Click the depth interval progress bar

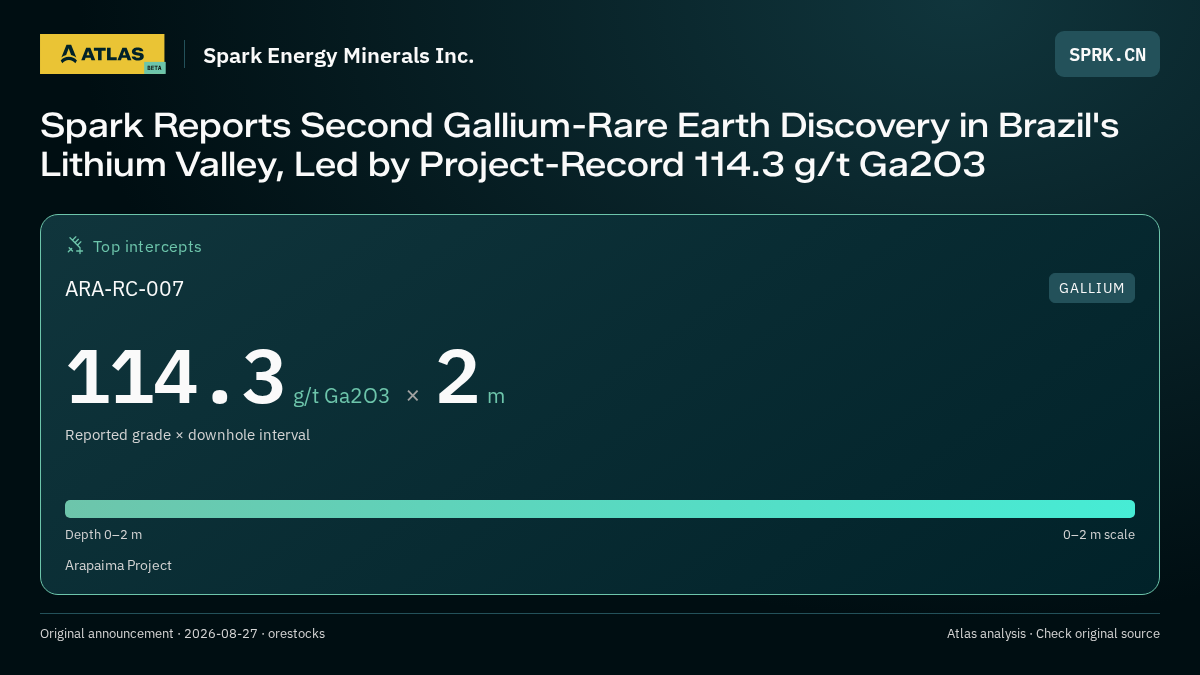point(600,508)
